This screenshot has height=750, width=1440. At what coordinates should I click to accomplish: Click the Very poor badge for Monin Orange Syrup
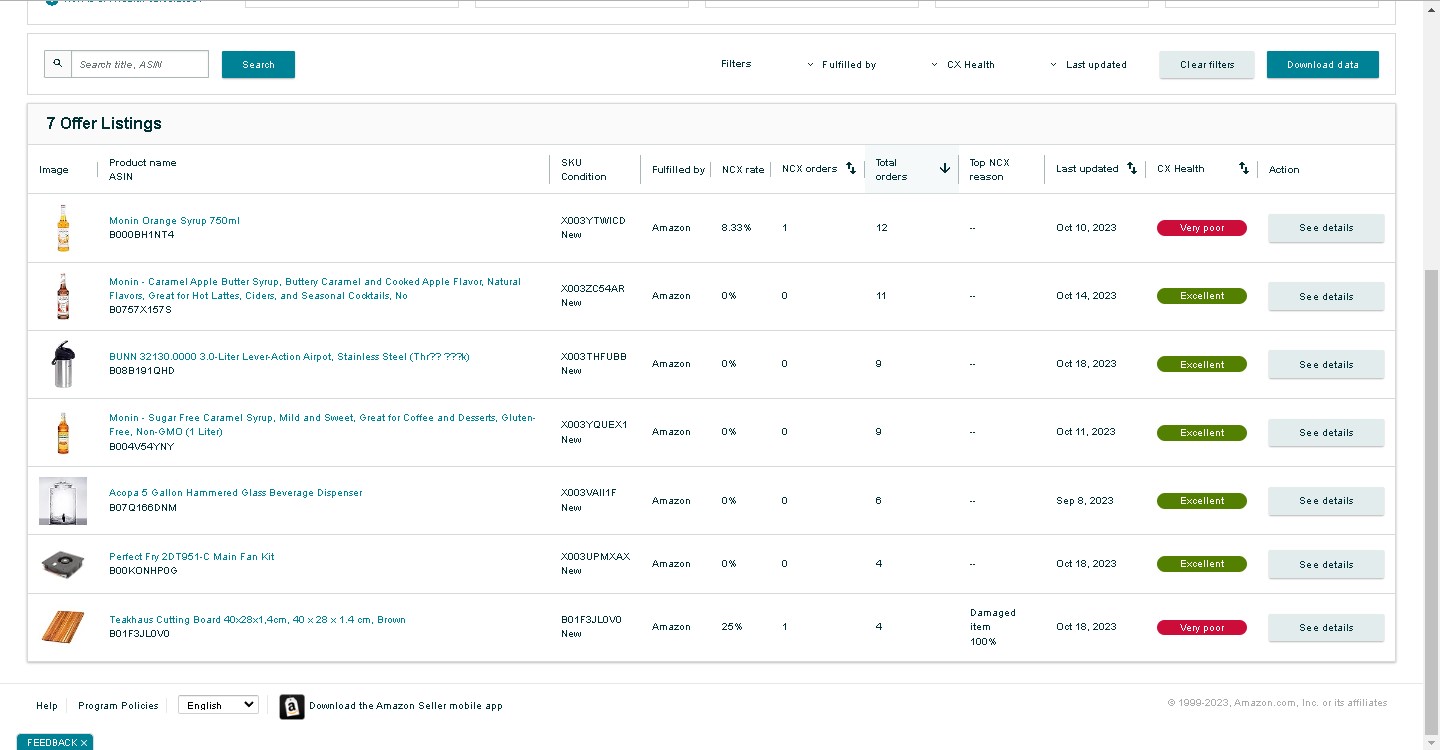pyautogui.click(x=1202, y=228)
